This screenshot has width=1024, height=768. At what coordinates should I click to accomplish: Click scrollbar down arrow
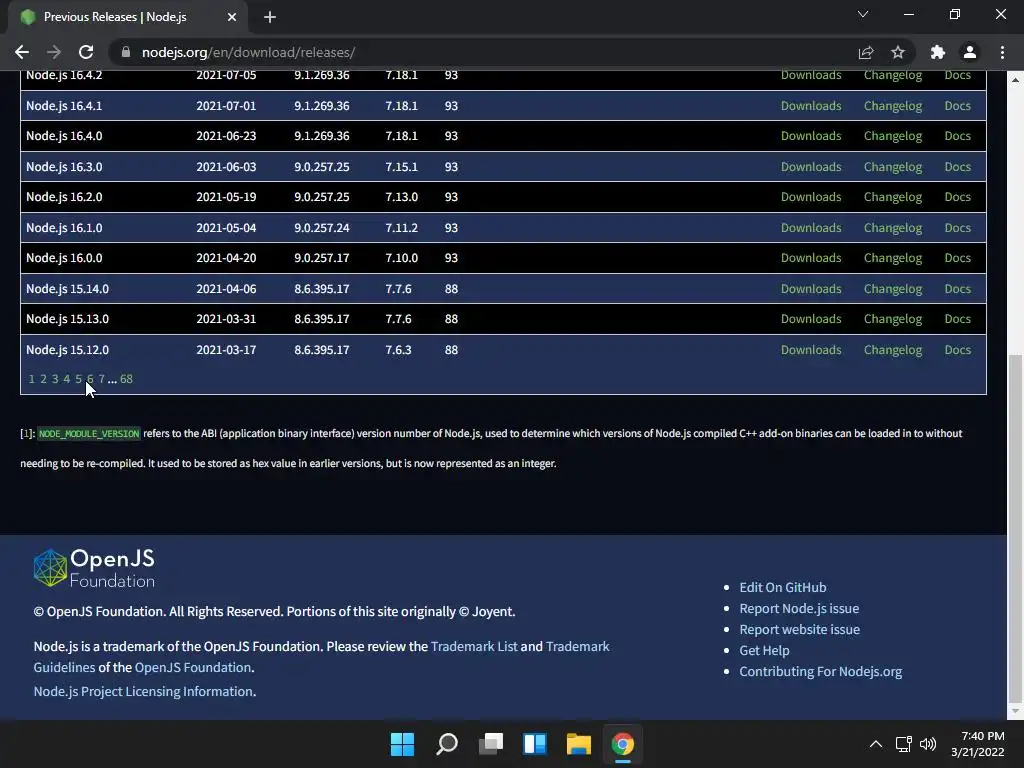tap(1015, 711)
